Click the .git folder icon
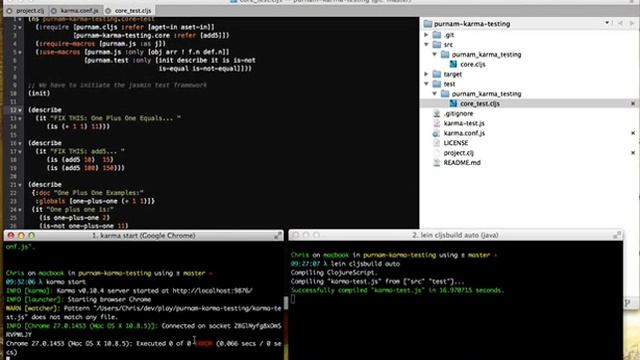640x360 pixels. point(437,35)
